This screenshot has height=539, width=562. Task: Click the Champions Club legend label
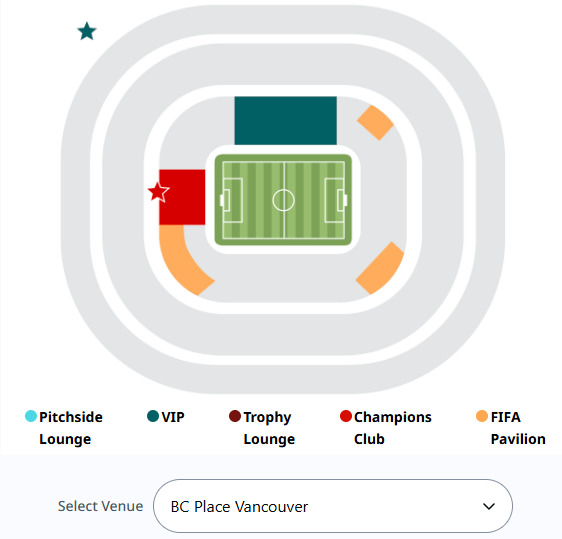tap(393, 428)
